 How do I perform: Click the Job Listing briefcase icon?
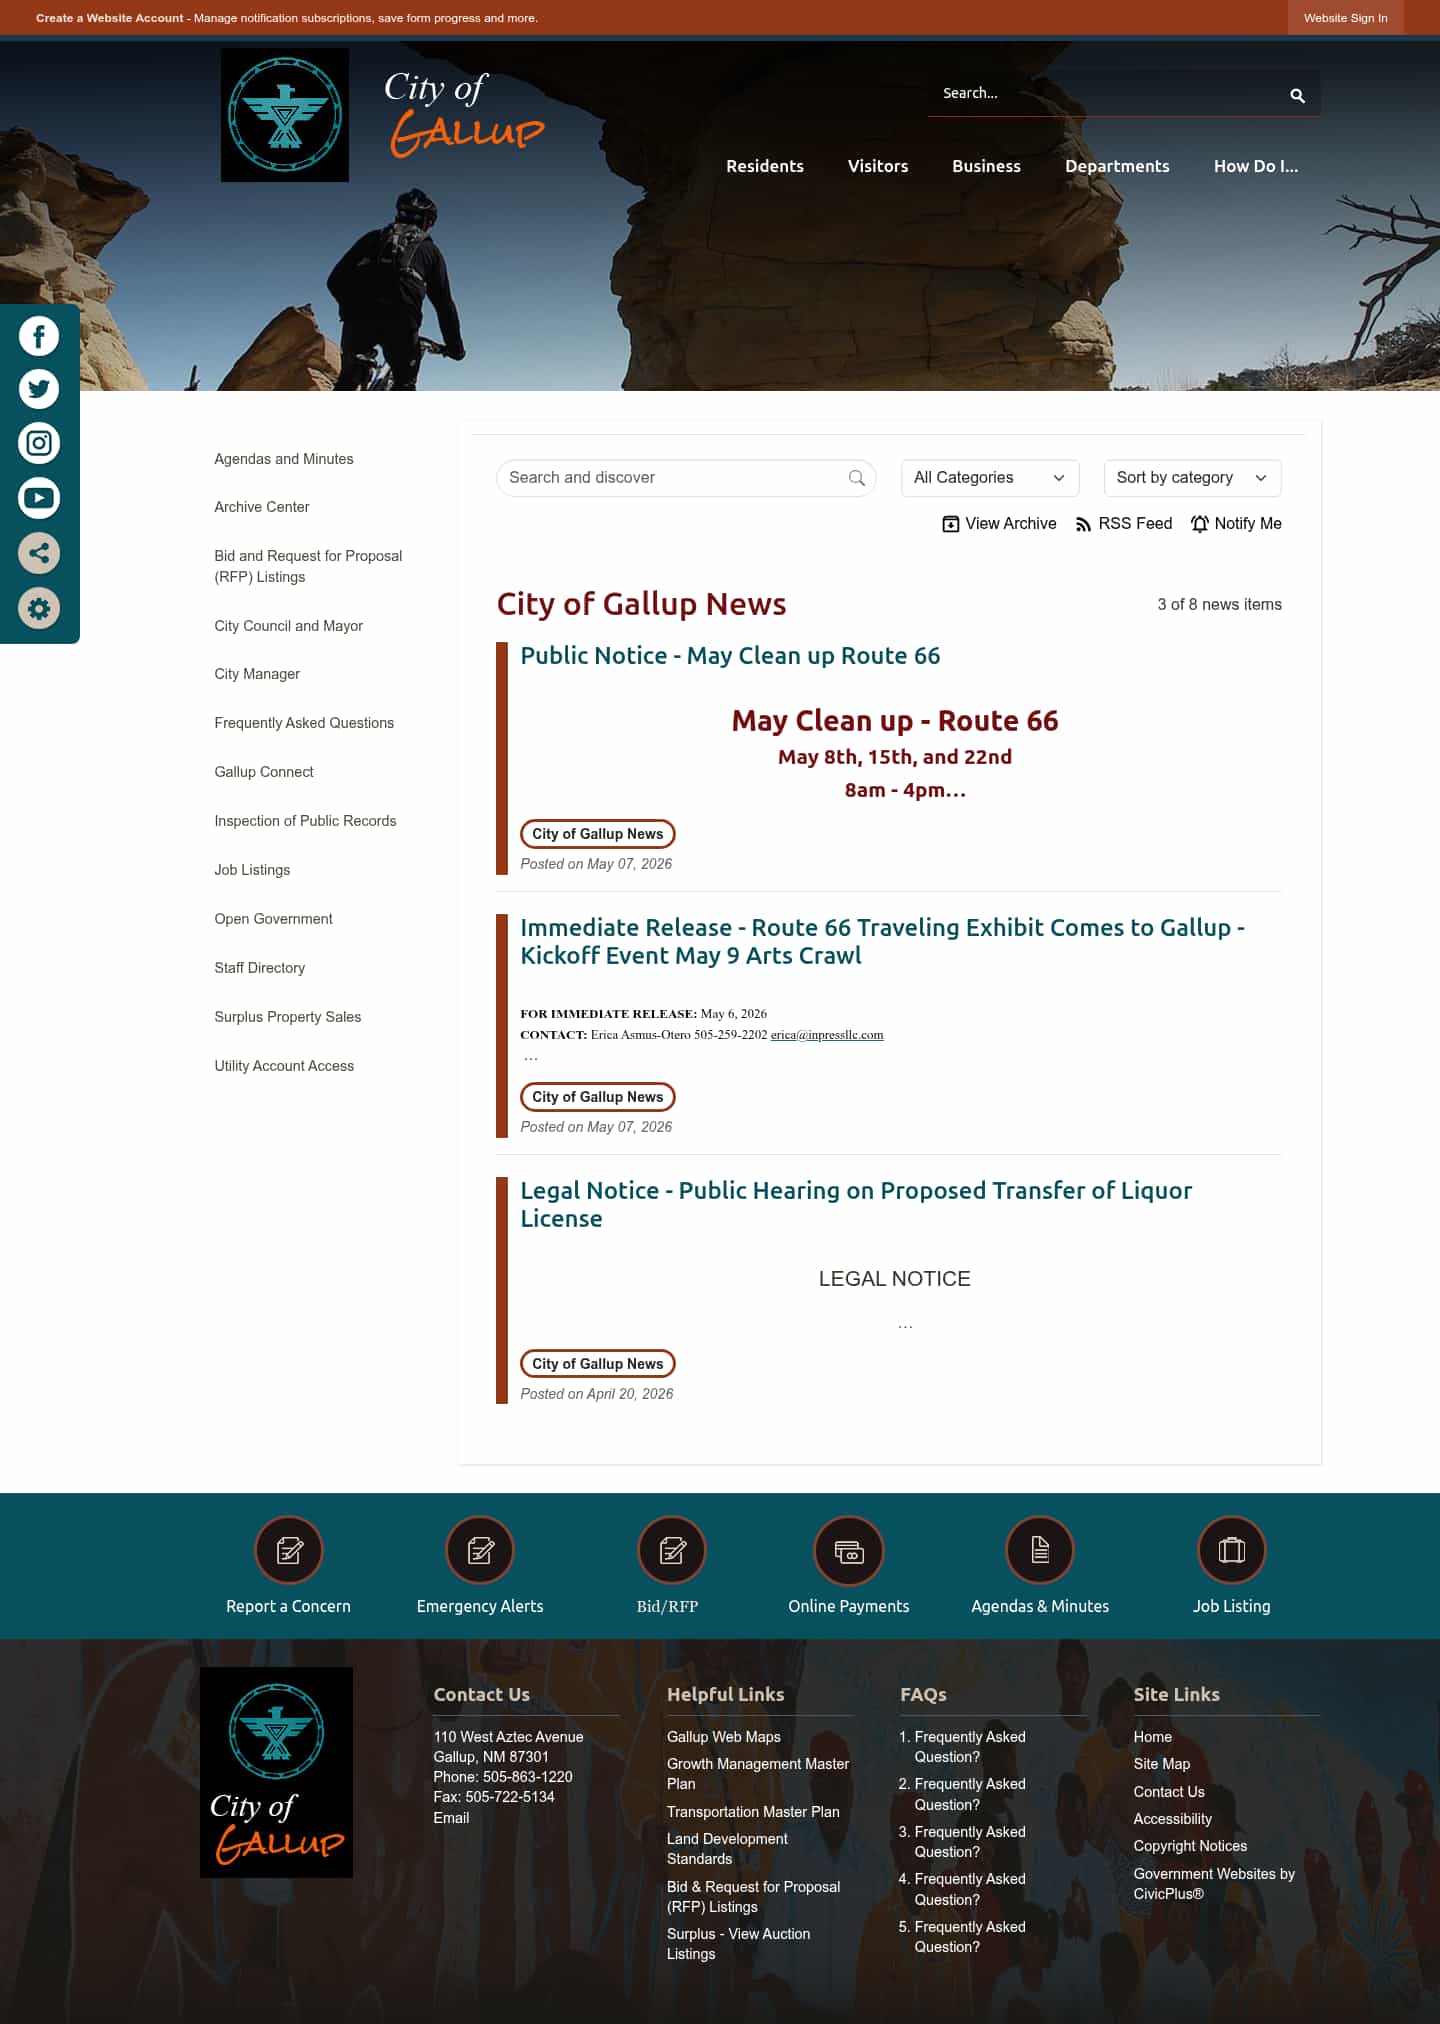click(x=1232, y=1550)
